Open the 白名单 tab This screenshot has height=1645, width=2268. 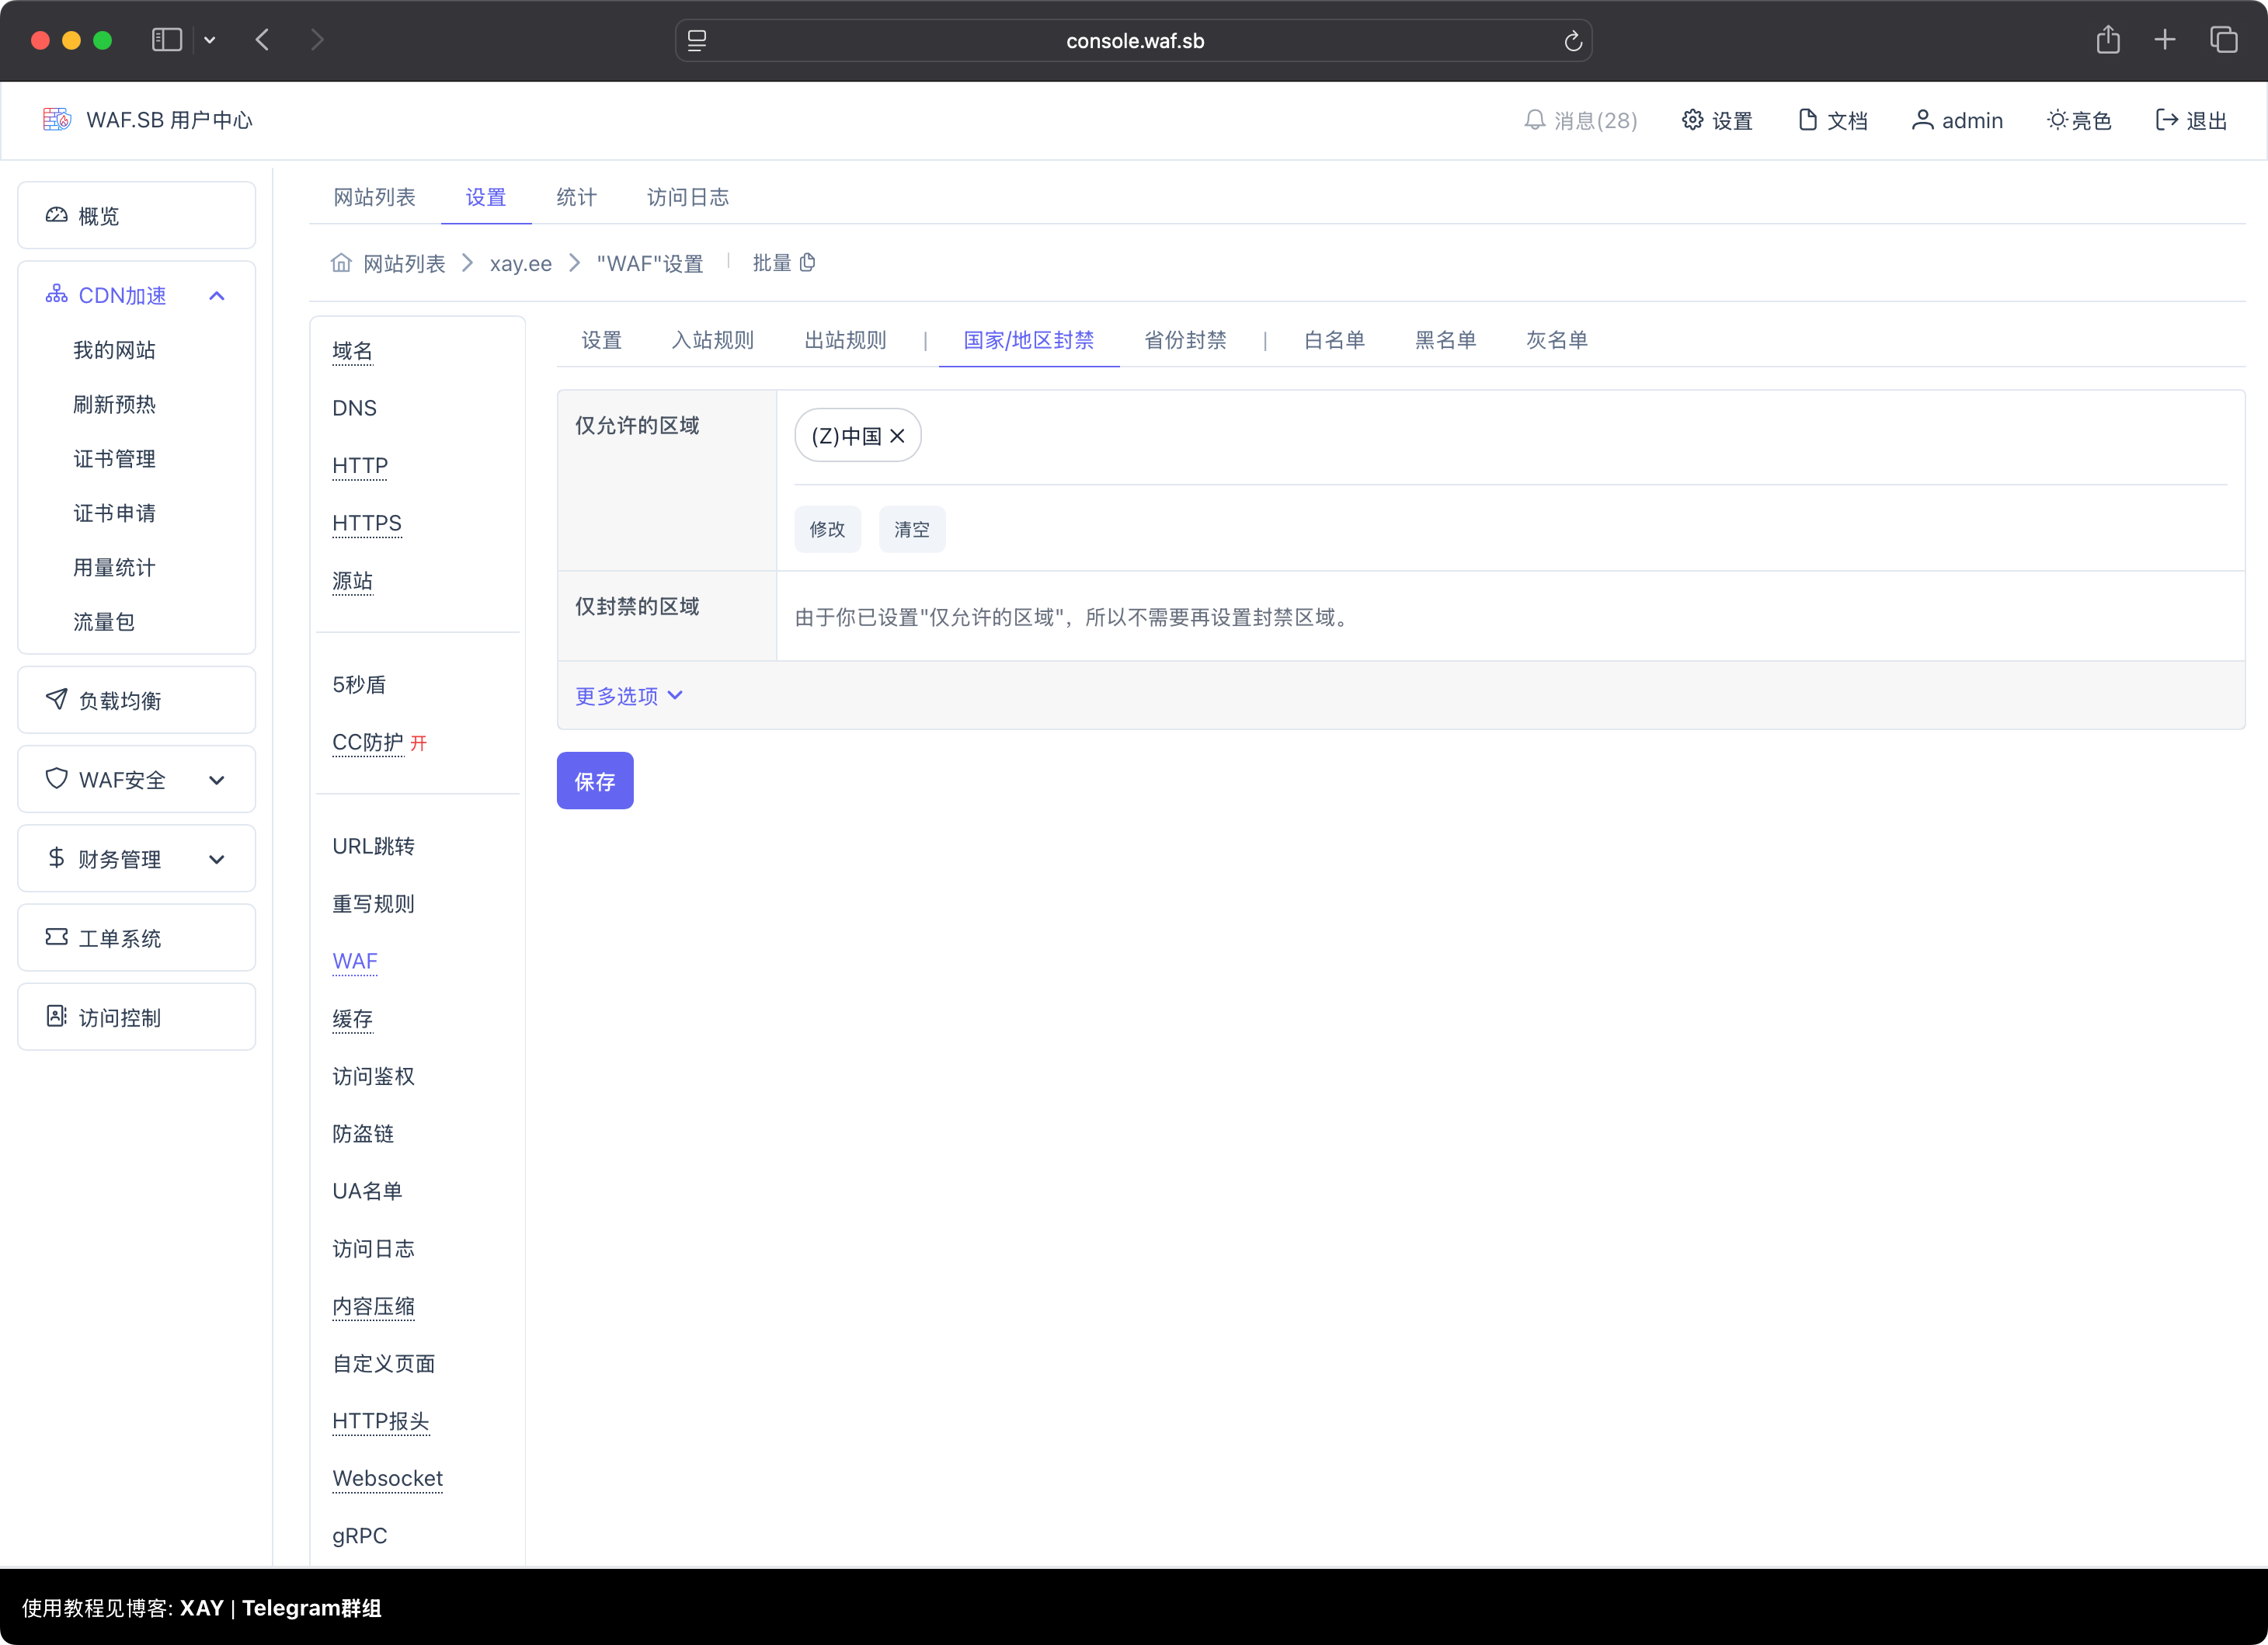(1335, 340)
